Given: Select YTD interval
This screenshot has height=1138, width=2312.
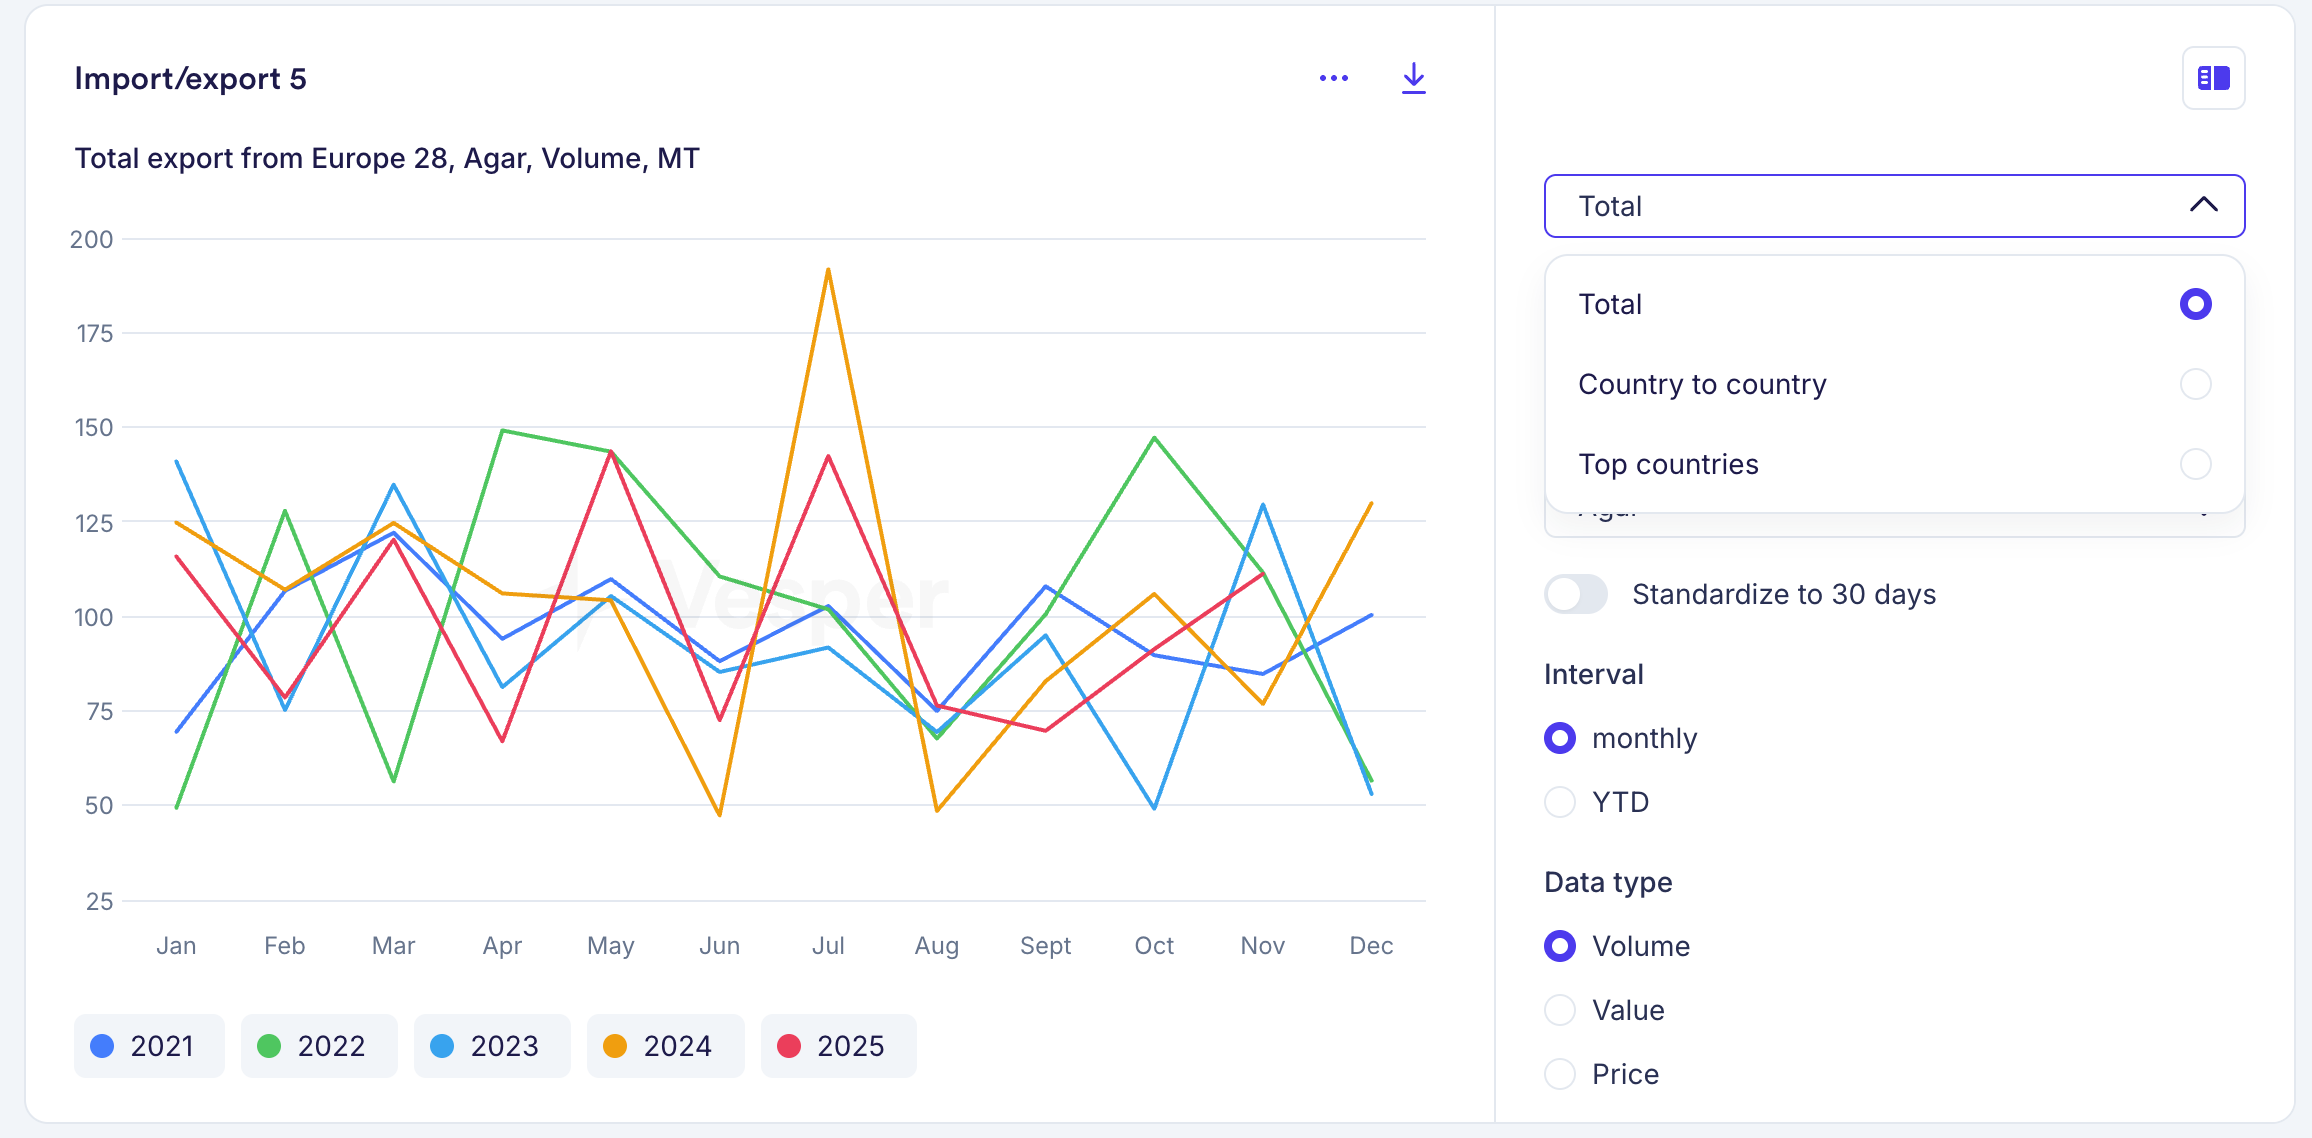Looking at the screenshot, I should 1559,801.
